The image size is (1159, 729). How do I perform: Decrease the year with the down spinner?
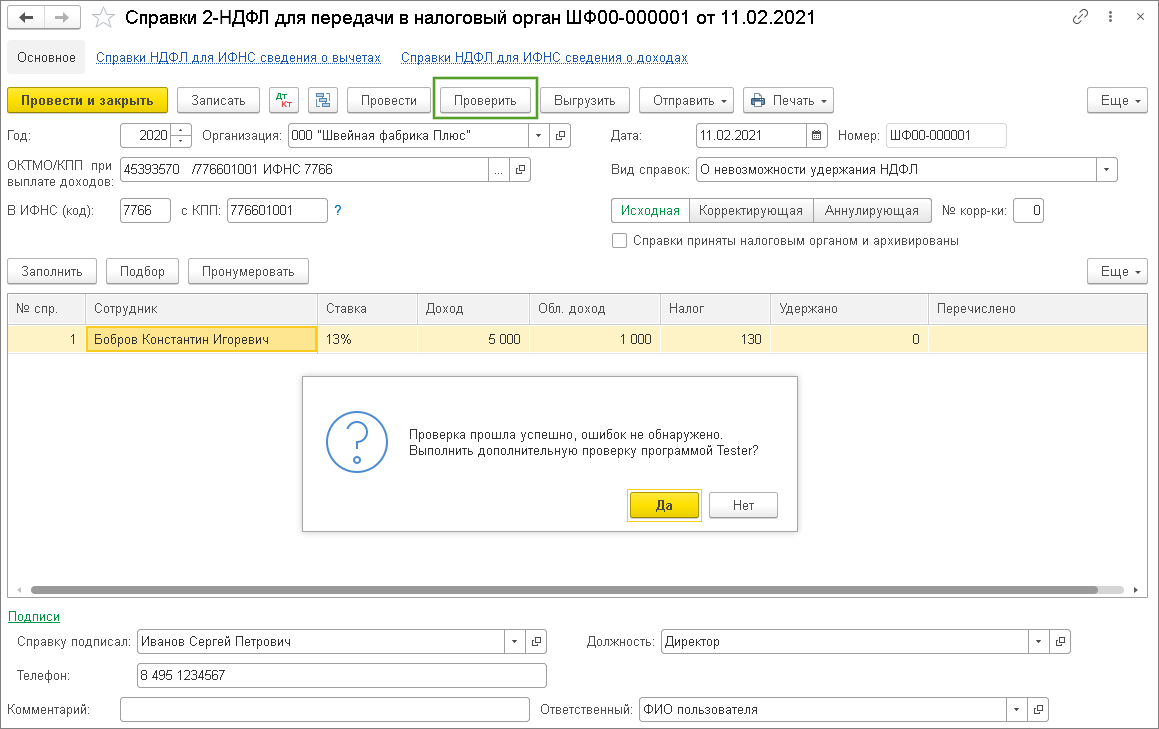181,141
